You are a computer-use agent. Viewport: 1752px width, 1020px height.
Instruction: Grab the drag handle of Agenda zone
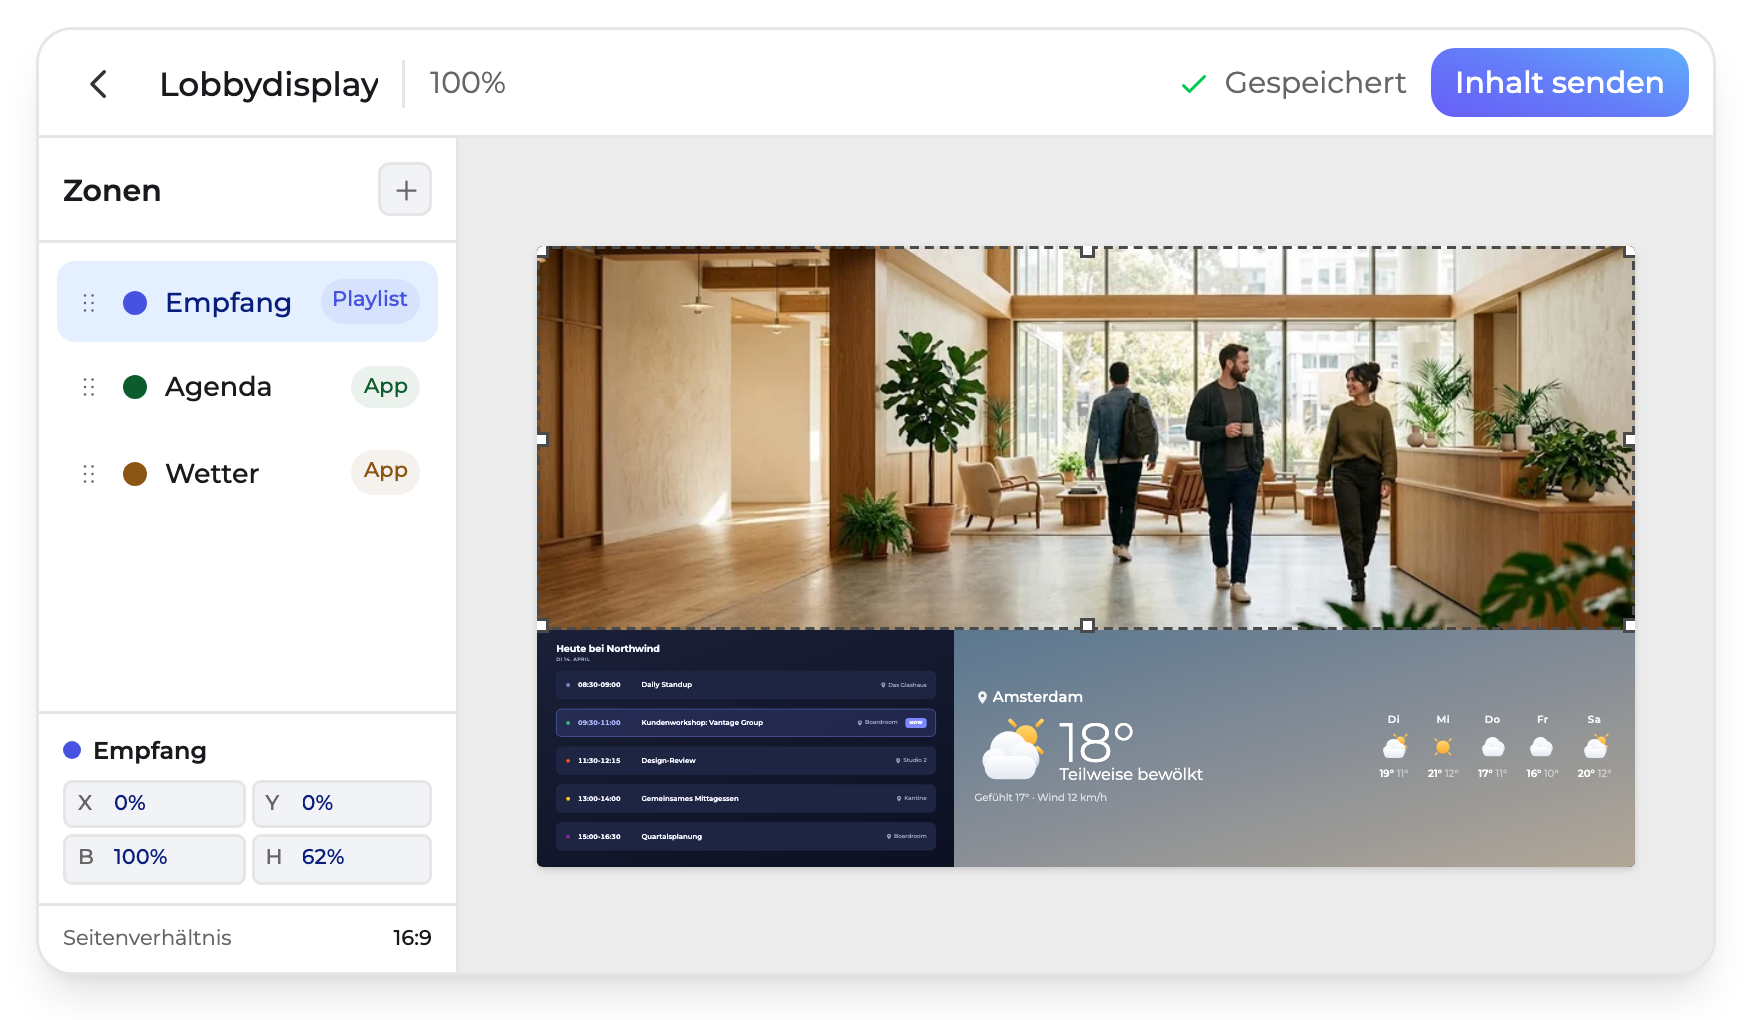[x=89, y=387]
